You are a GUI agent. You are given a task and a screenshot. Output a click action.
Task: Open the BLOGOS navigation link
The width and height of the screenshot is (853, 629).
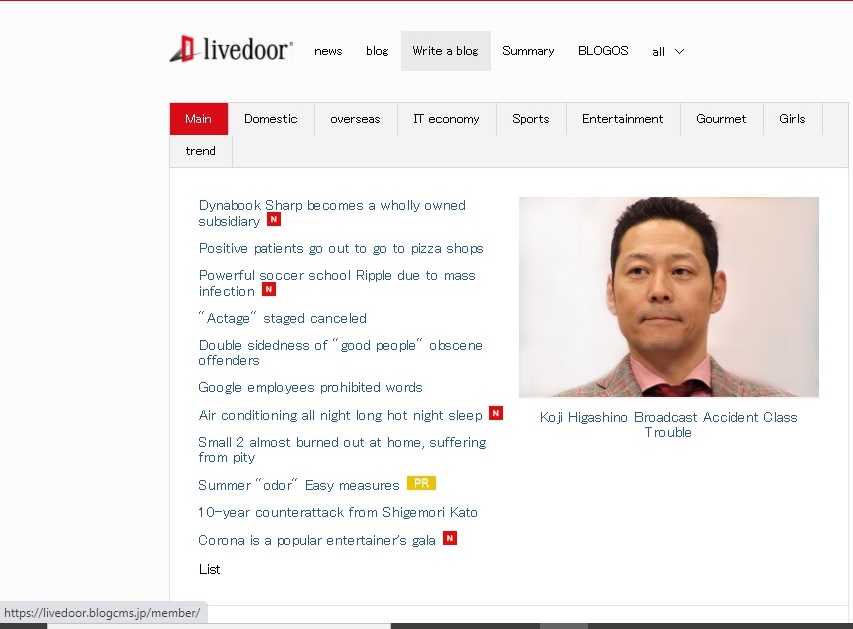603,51
